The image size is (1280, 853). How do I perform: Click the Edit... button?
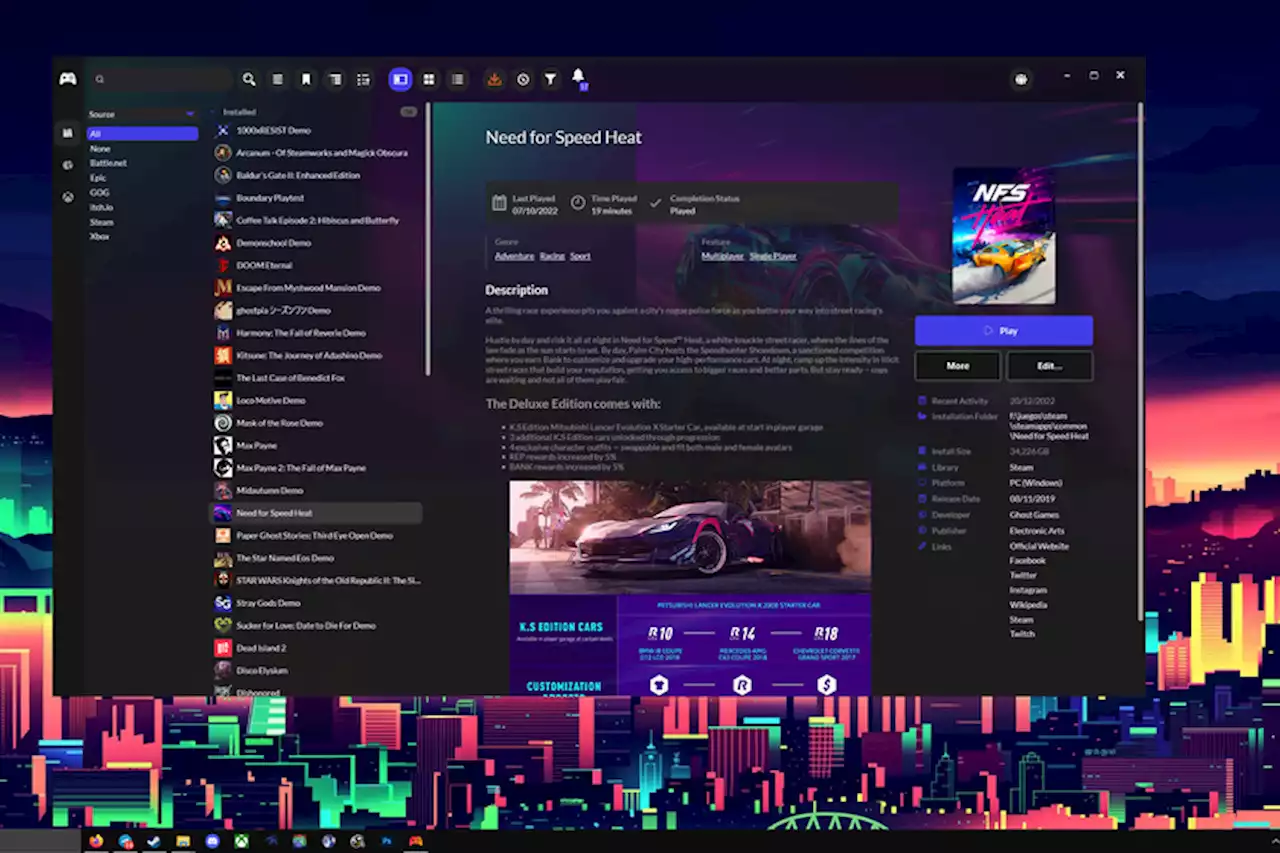coord(1049,366)
